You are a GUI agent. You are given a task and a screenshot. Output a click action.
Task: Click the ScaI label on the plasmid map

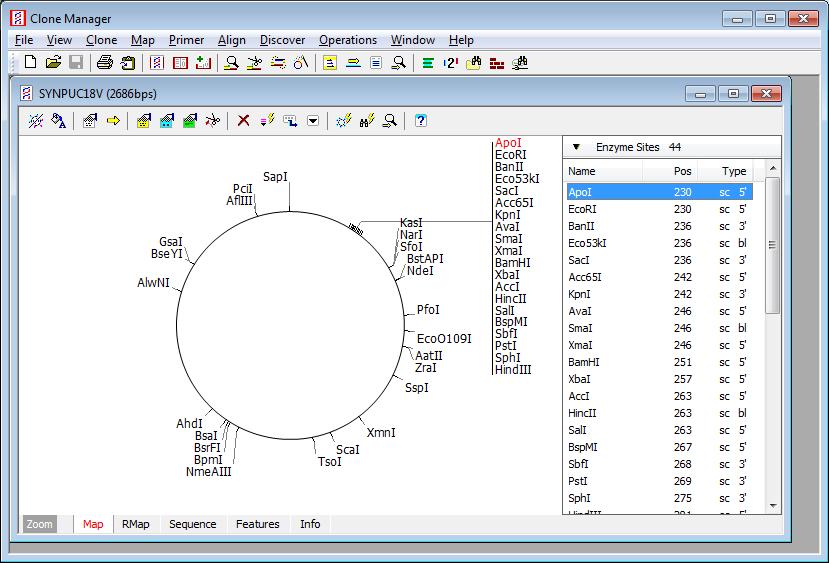tap(347, 450)
